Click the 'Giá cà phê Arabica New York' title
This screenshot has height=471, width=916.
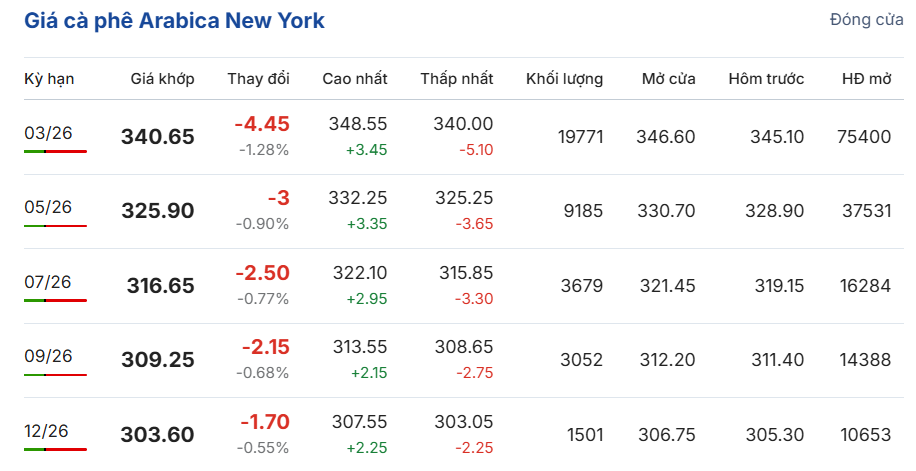click(x=174, y=21)
